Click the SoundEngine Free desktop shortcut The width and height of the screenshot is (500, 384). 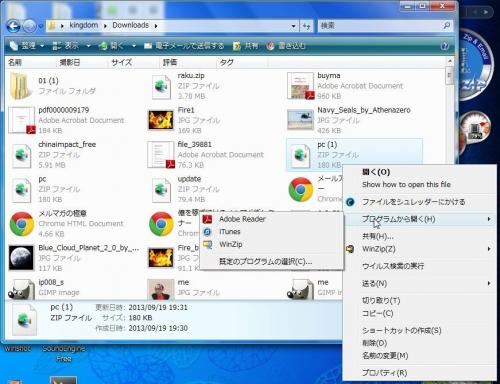point(63,354)
